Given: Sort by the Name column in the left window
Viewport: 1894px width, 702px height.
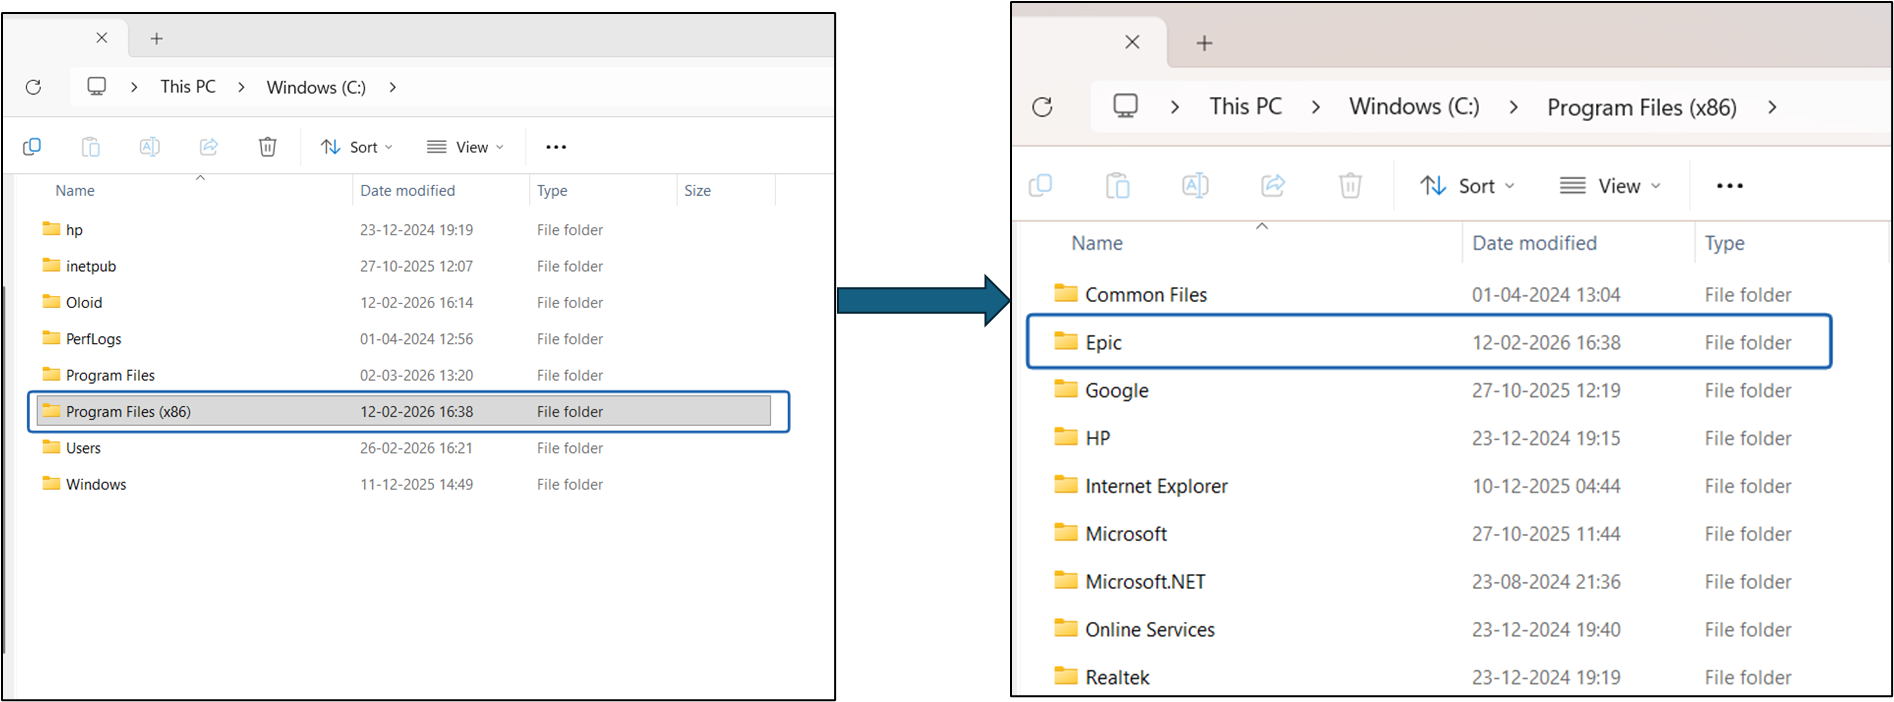Looking at the screenshot, I should coord(75,190).
